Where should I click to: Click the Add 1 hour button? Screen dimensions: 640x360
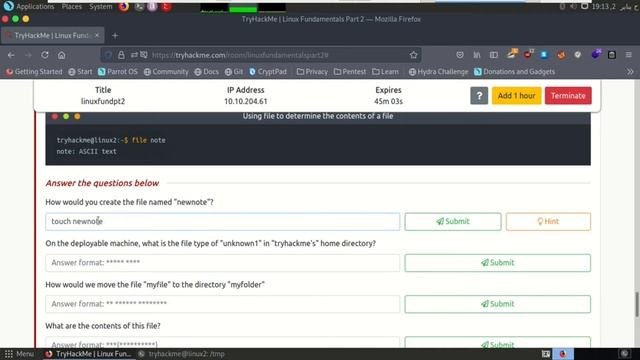[516, 96]
